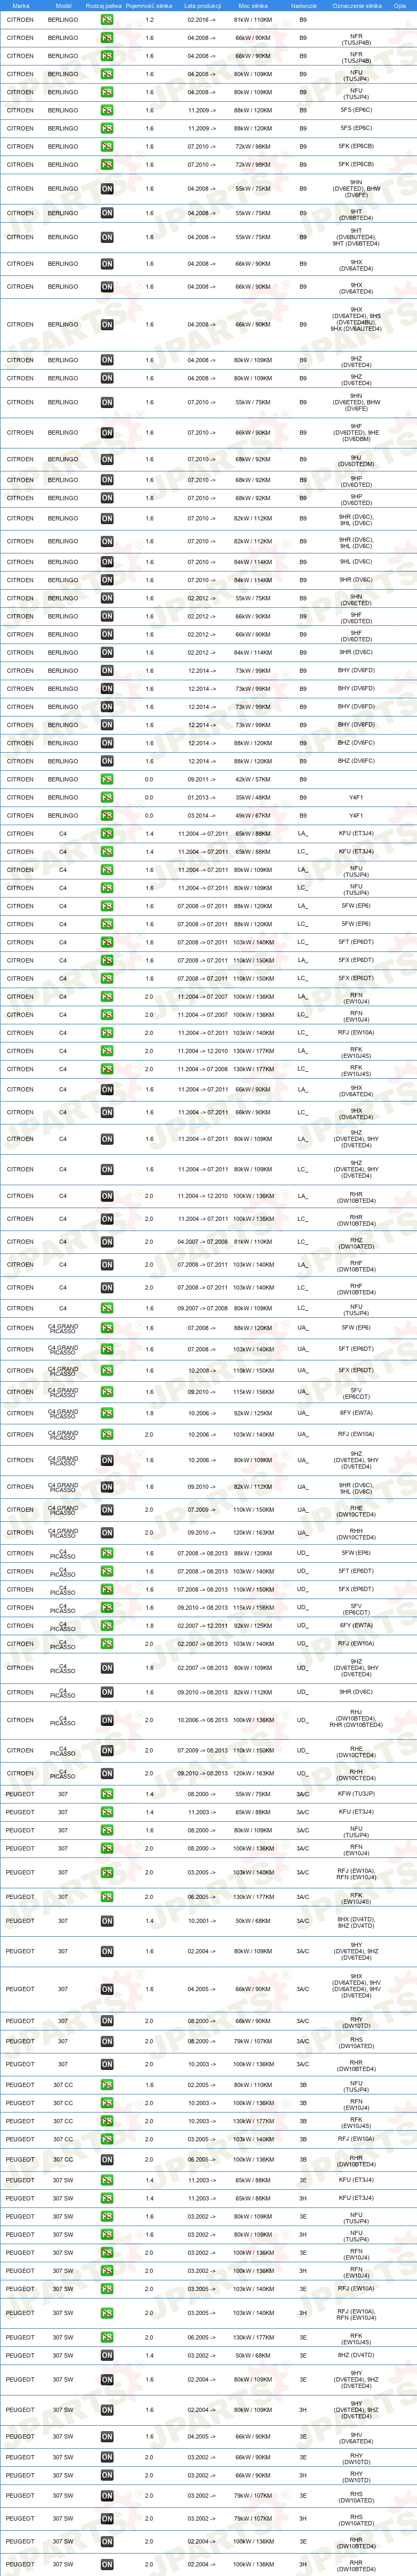Click the petrol icon in the C4 2.0 RFJ (EW10A) row
Screen dimensions: 417x2576
[107, 1033]
